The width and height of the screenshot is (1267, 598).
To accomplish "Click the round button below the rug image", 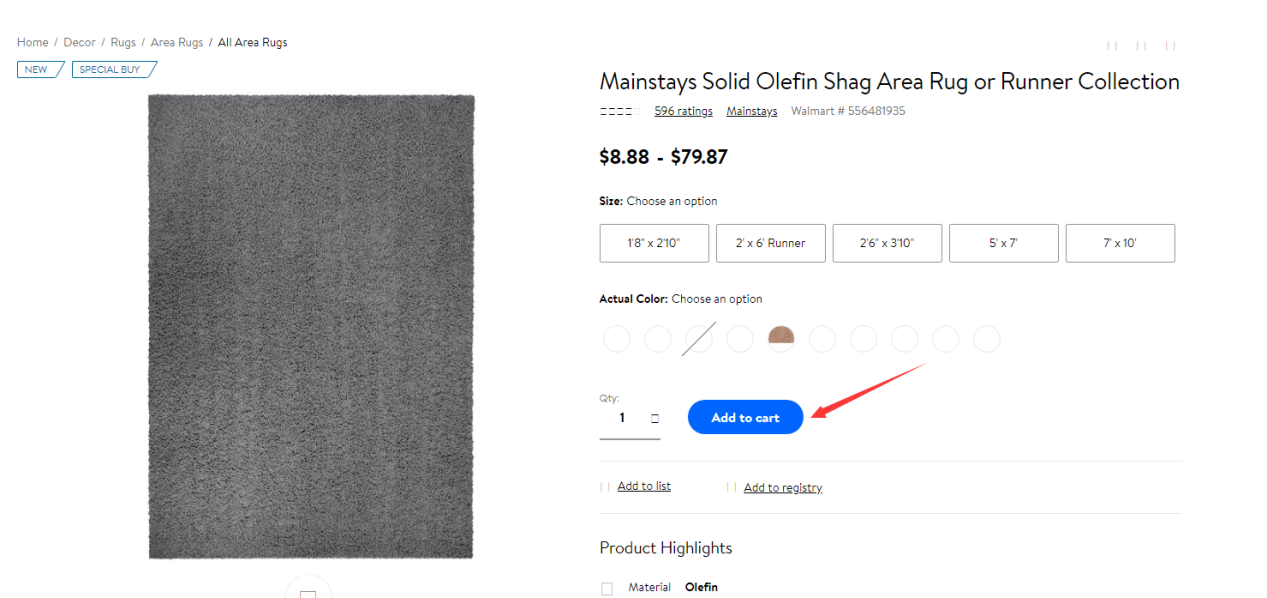I will tap(308, 589).
